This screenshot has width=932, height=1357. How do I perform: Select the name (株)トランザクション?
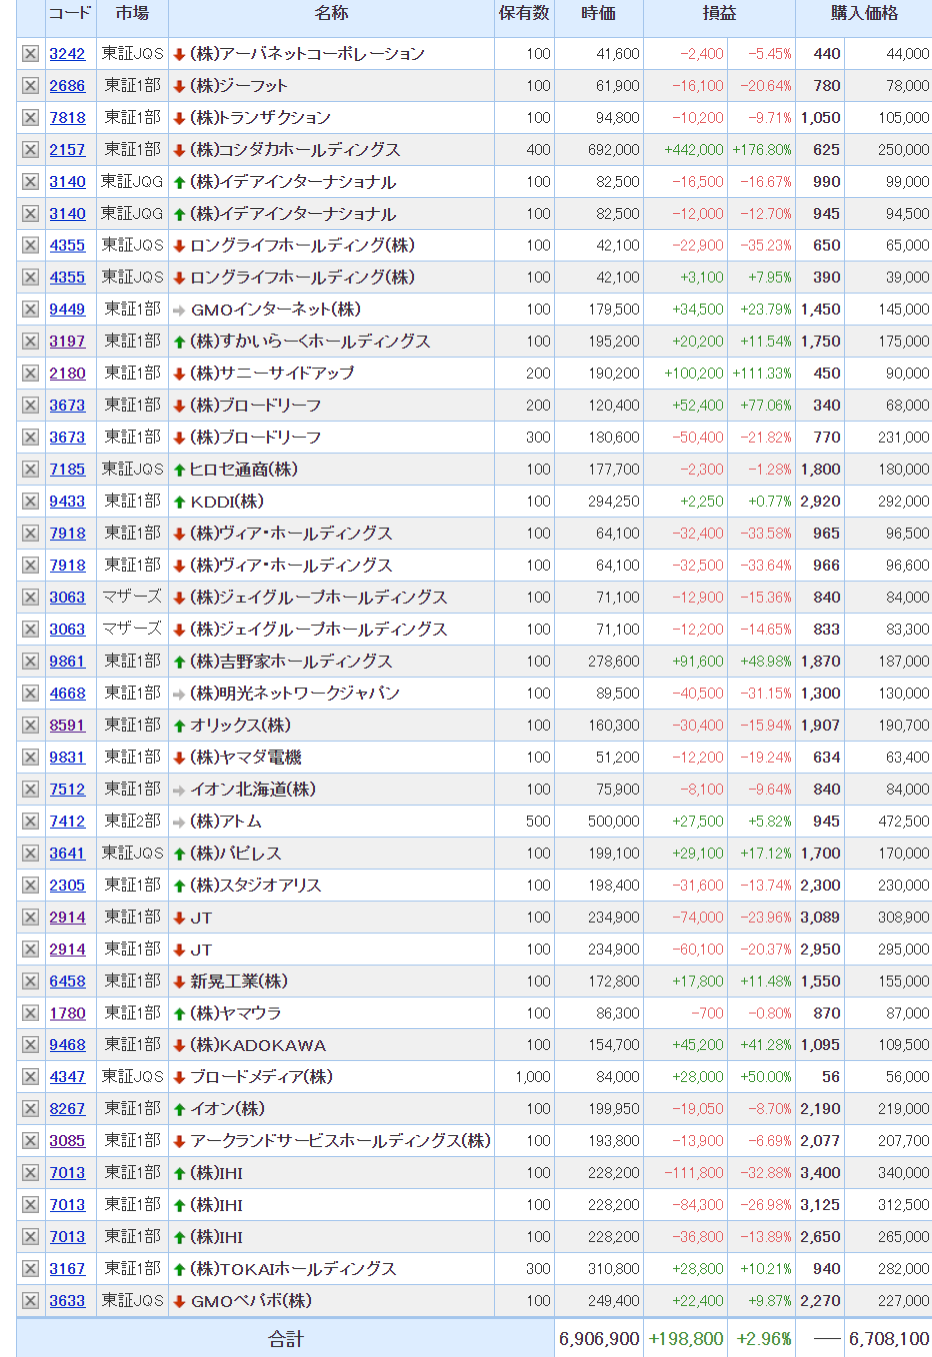coord(260,118)
